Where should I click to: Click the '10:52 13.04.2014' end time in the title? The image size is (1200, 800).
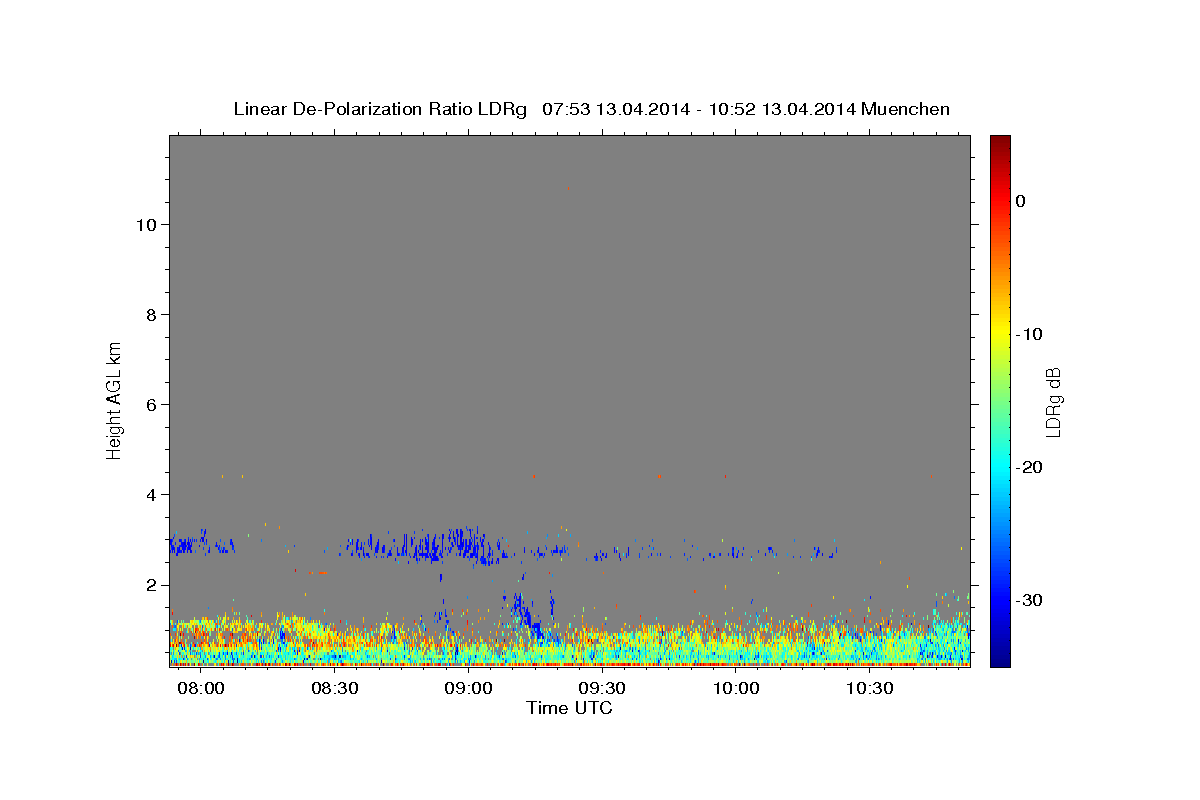(x=782, y=109)
